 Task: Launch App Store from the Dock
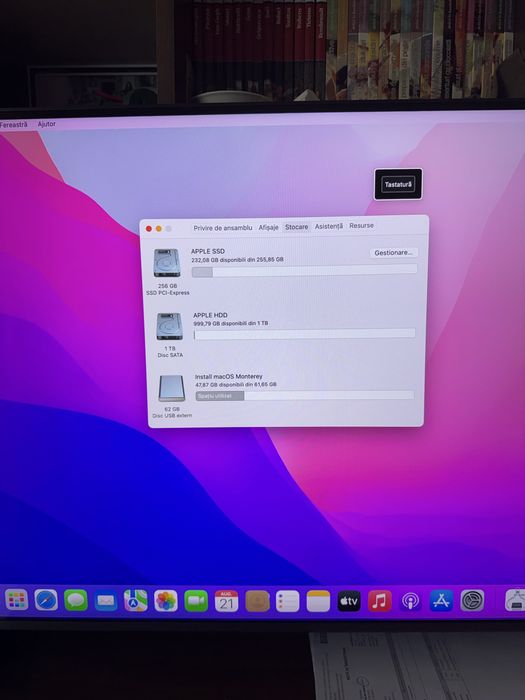[441, 600]
